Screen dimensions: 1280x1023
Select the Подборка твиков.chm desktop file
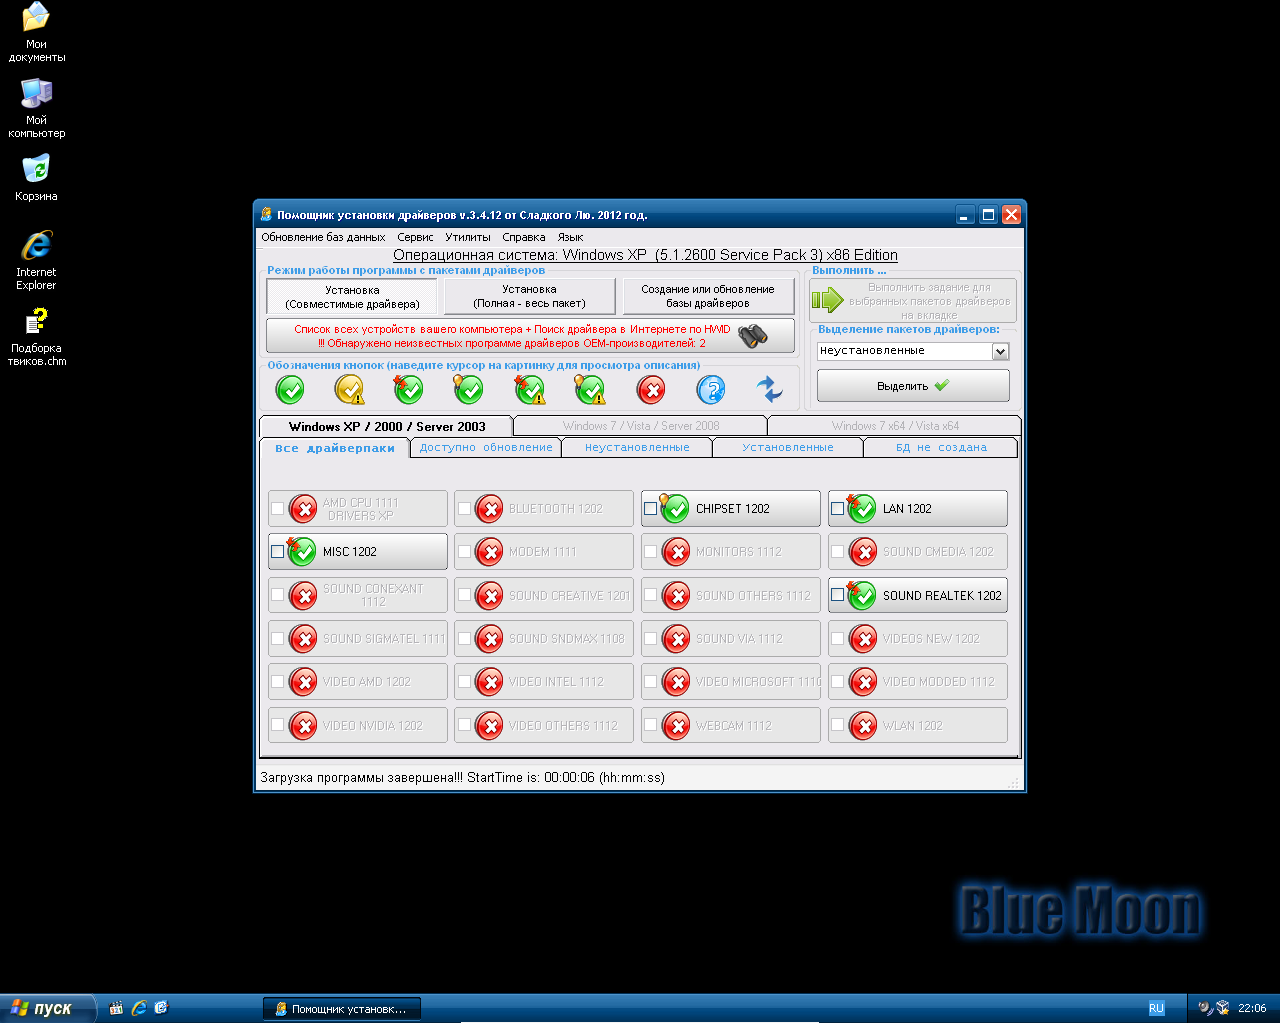pyautogui.click(x=37, y=337)
